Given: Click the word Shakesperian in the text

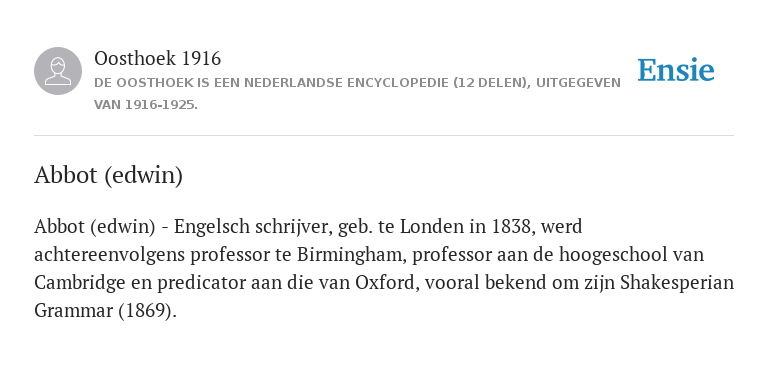Looking at the screenshot, I should tap(677, 283).
